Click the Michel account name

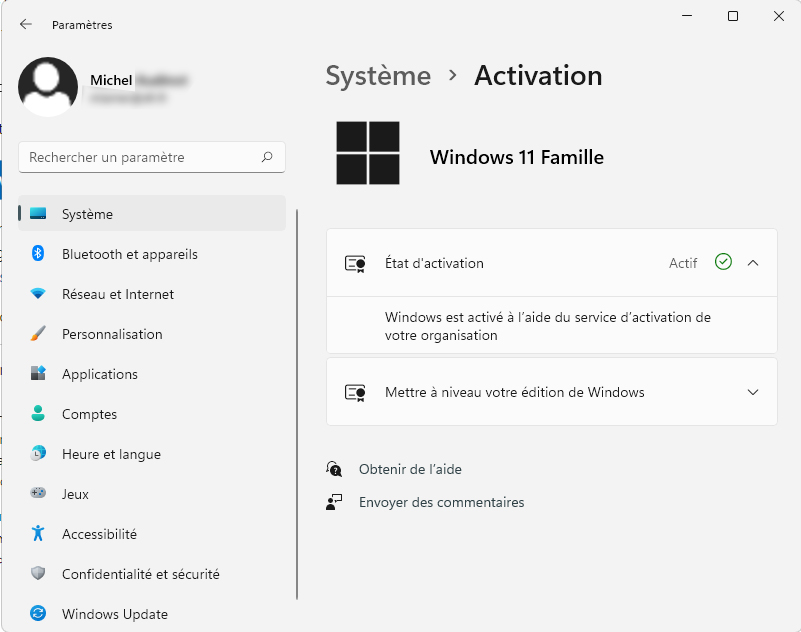click(111, 80)
